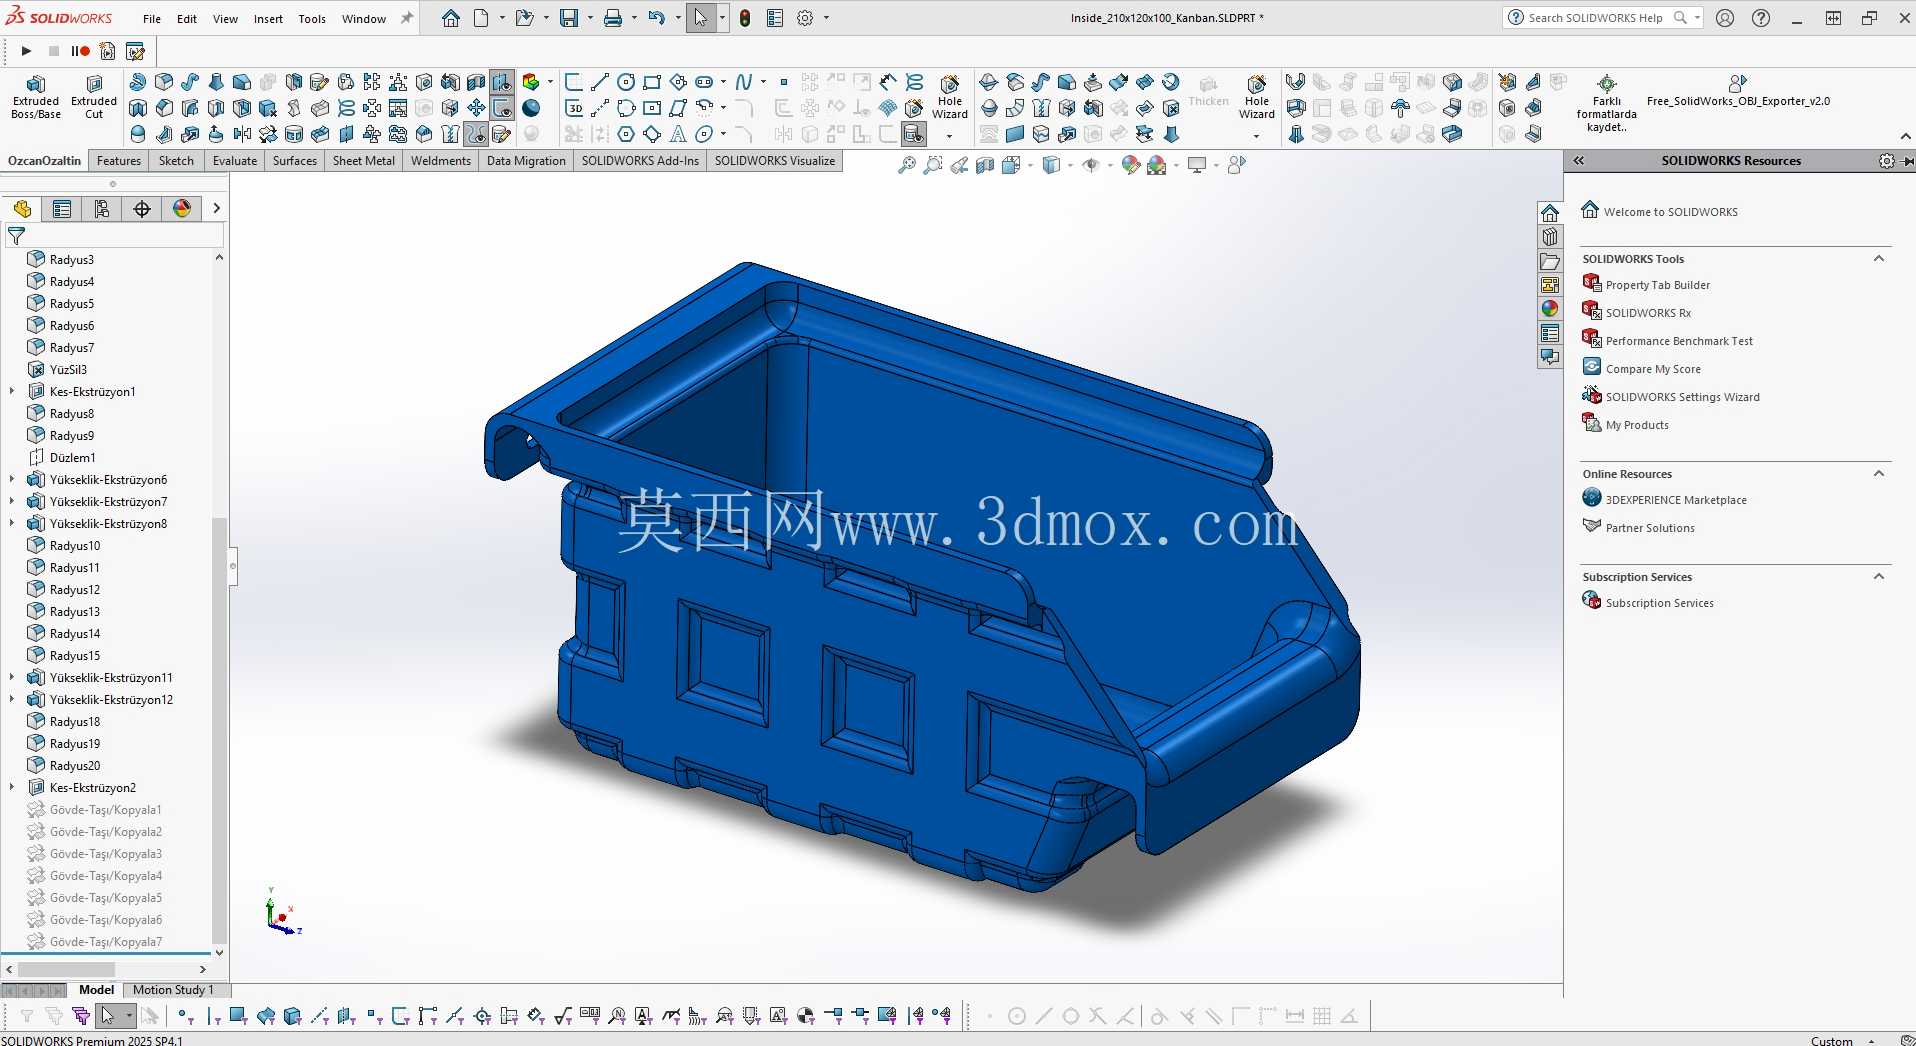Create a new document with the New icon
Screen dimensions: 1916x1046
tap(481, 18)
